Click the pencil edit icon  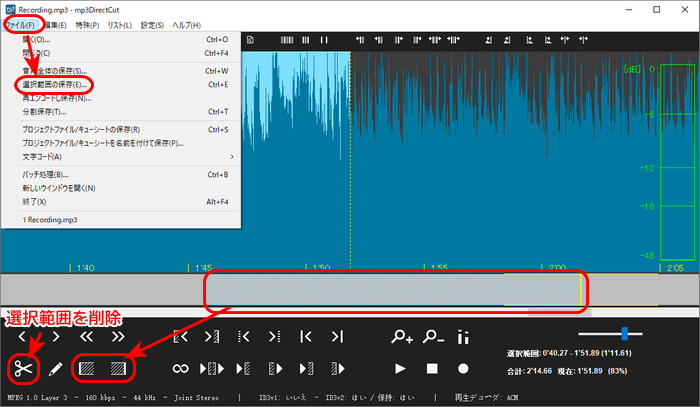coord(55,369)
